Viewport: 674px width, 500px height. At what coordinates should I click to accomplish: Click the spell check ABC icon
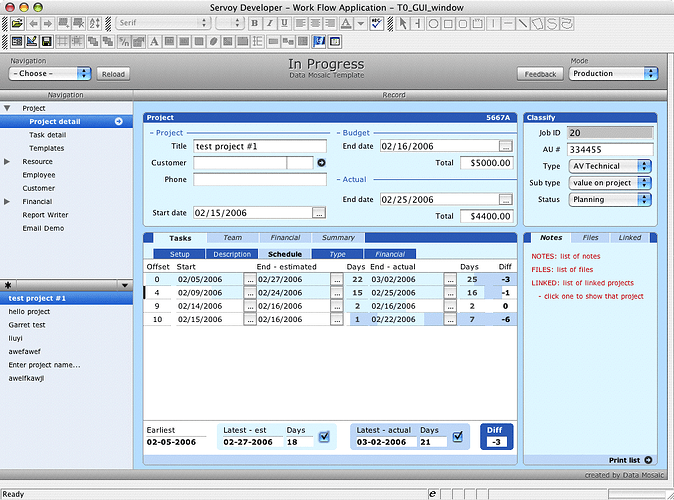coord(377,23)
